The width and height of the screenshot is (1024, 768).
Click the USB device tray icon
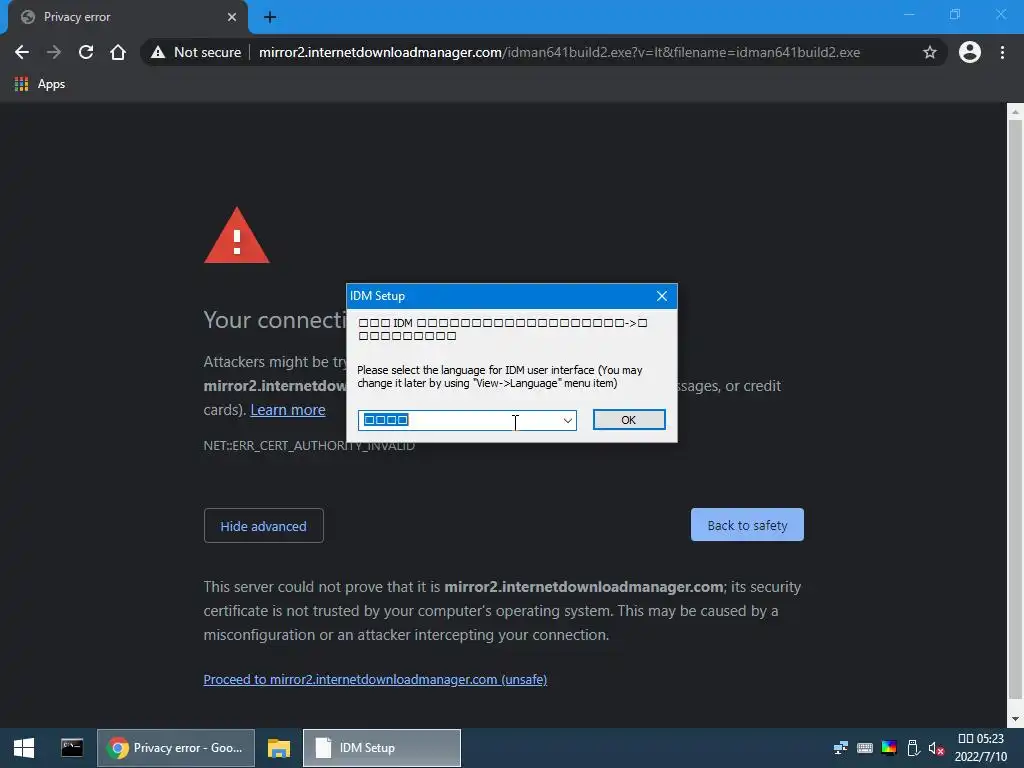click(913, 748)
